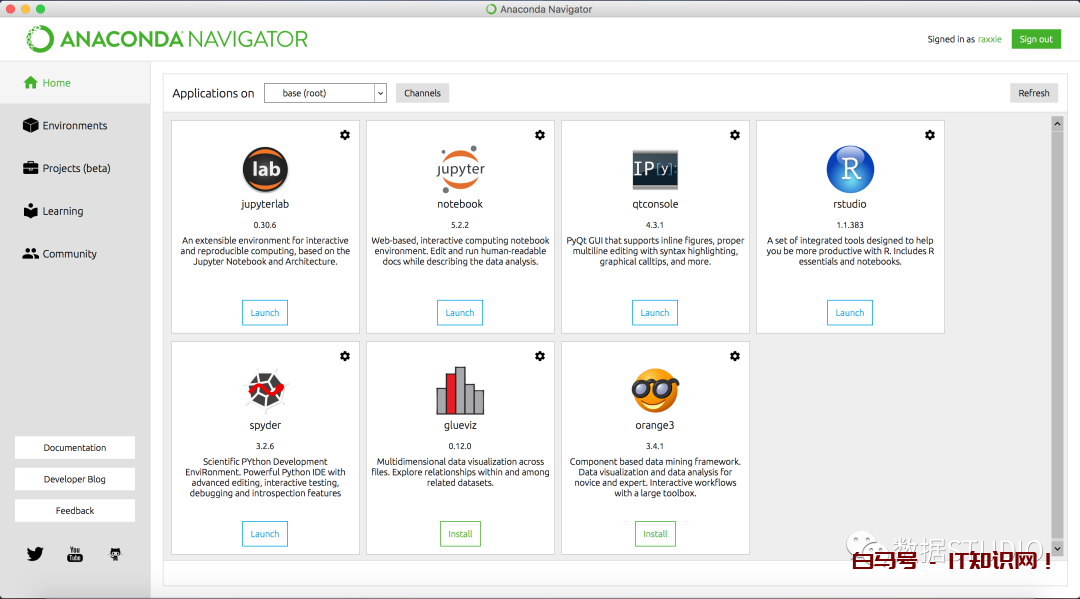
Task: Open the YouTube icon link
Action: 75,554
